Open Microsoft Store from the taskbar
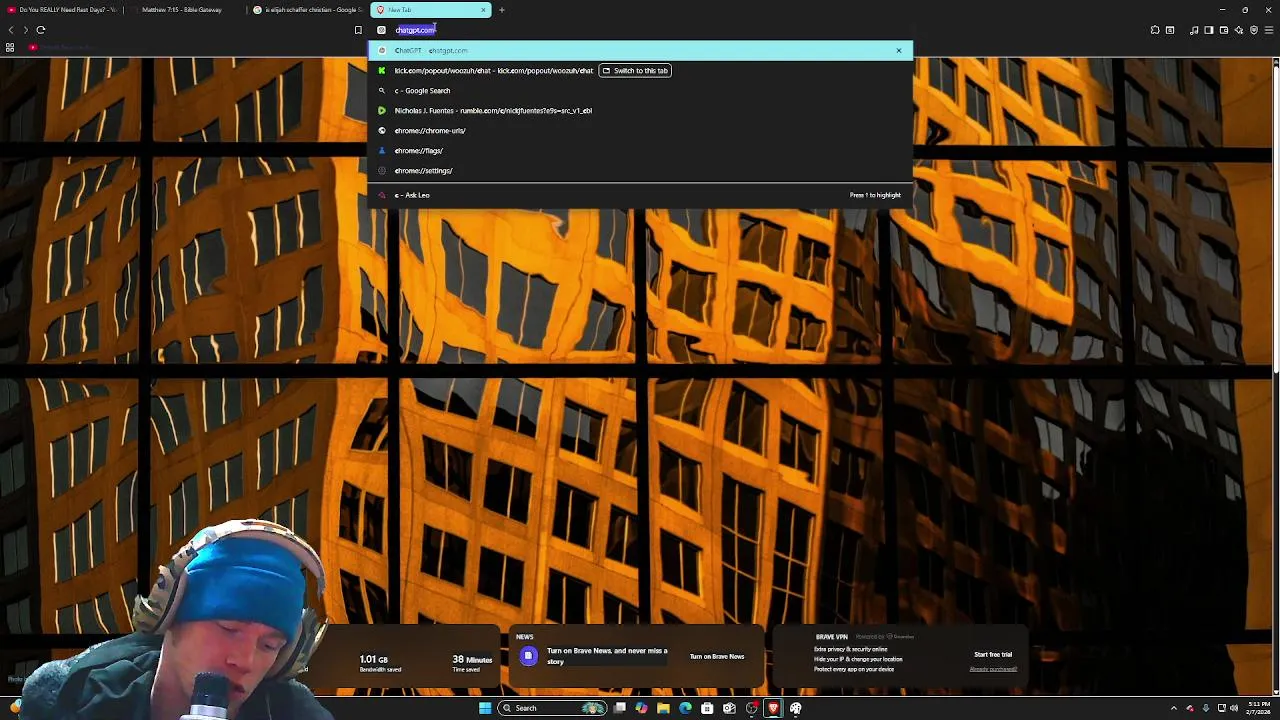The height and width of the screenshot is (720, 1280). tap(707, 708)
